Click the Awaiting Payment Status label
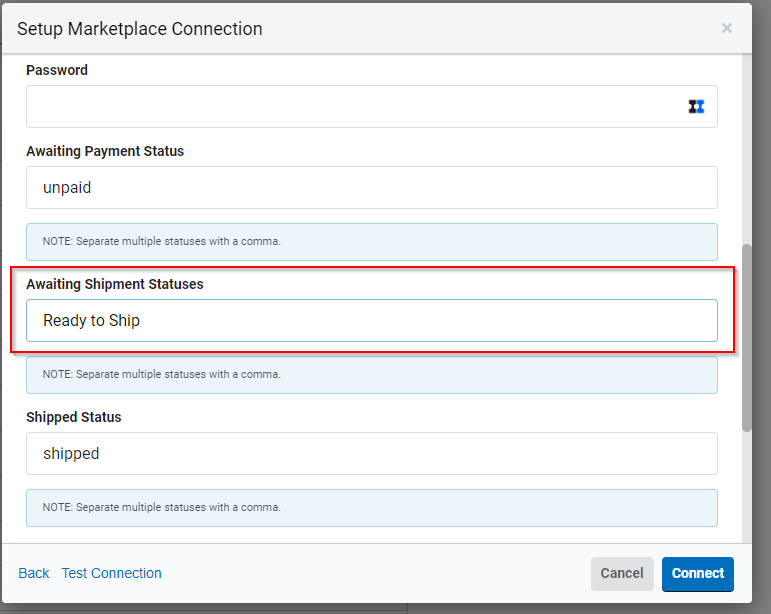This screenshot has height=614, width=771. pyautogui.click(x=105, y=151)
